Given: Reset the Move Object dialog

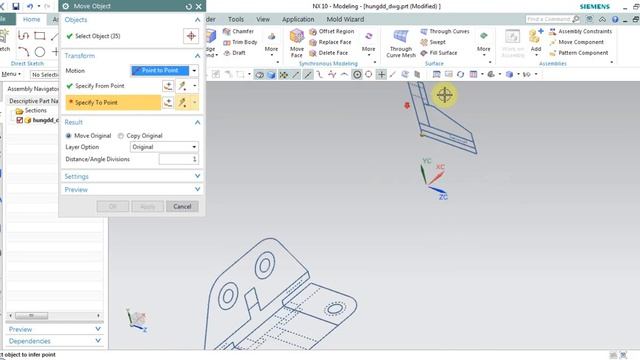Looking at the screenshot, I should coord(189,7).
